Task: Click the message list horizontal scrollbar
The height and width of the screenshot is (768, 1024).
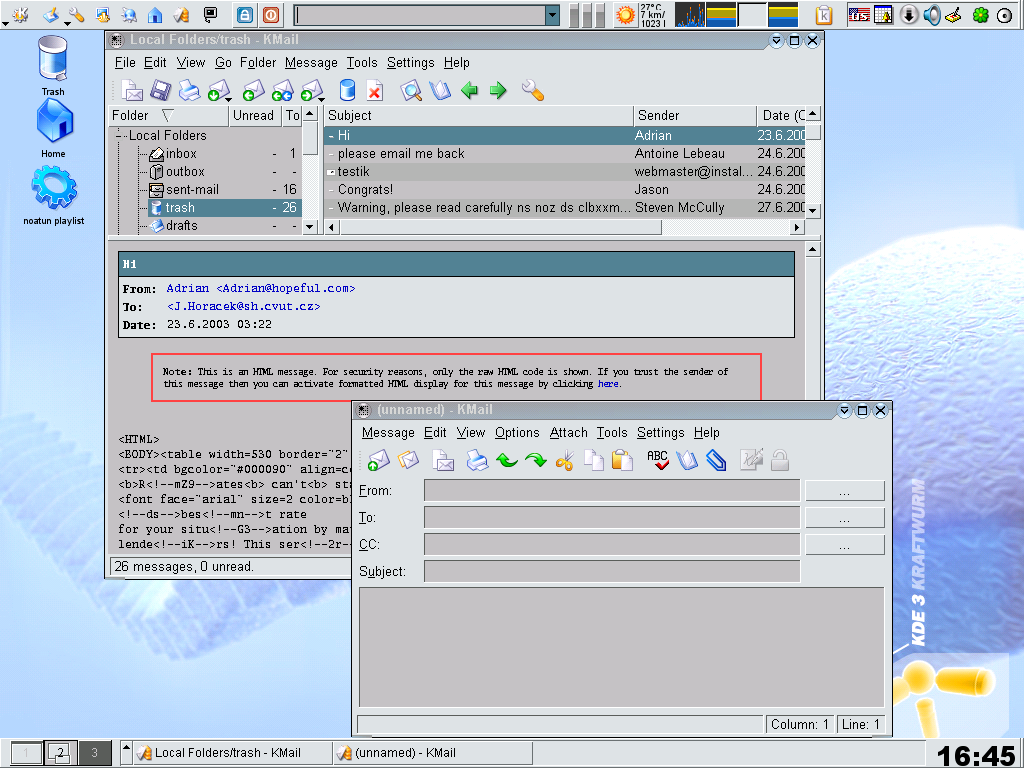Action: [x=500, y=227]
